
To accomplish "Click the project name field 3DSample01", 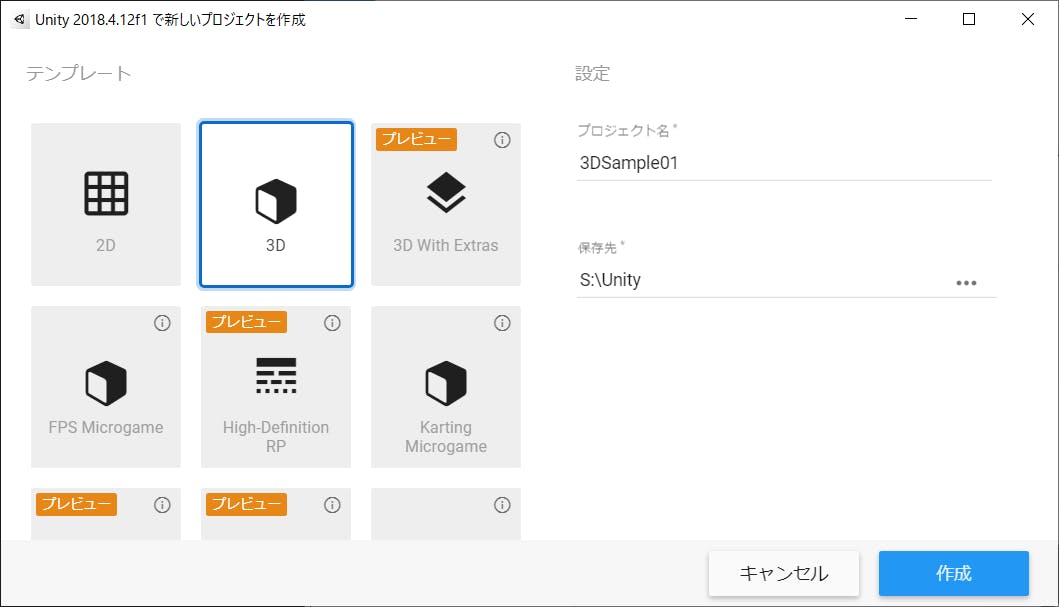I will click(x=784, y=163).
